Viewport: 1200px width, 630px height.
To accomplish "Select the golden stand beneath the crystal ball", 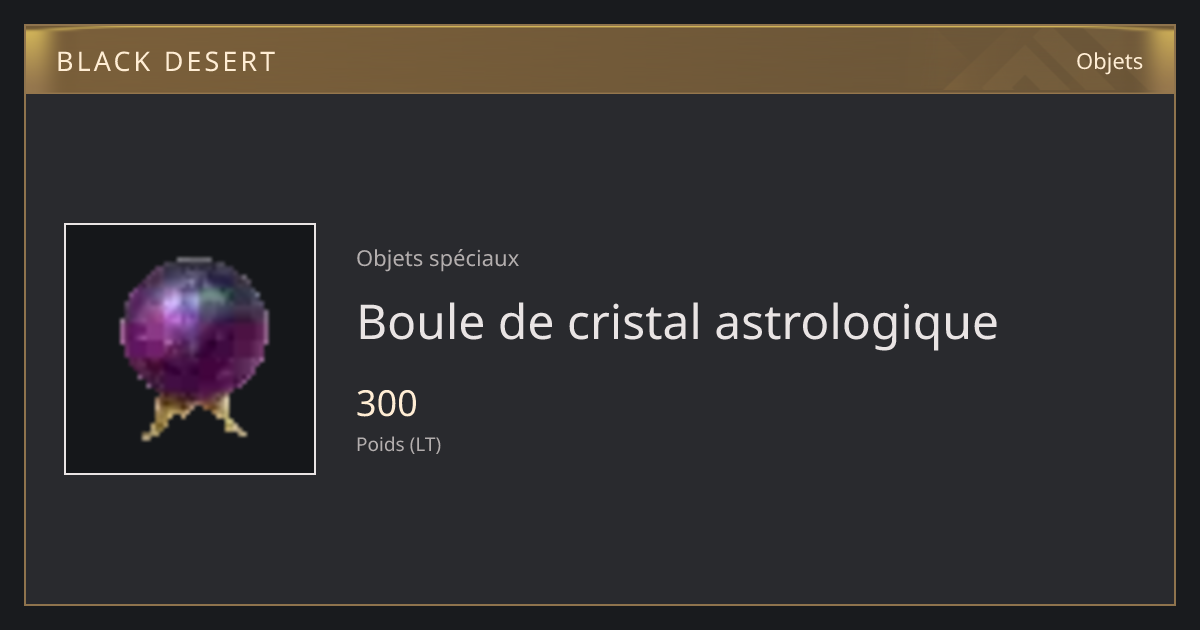I will tap(194, 418).
